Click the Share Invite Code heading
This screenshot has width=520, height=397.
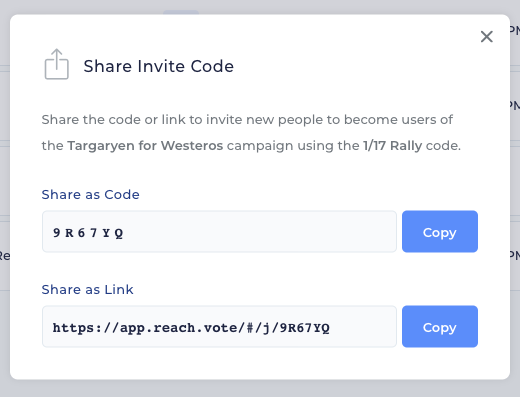pyautogui.click(x=159, y=66)
